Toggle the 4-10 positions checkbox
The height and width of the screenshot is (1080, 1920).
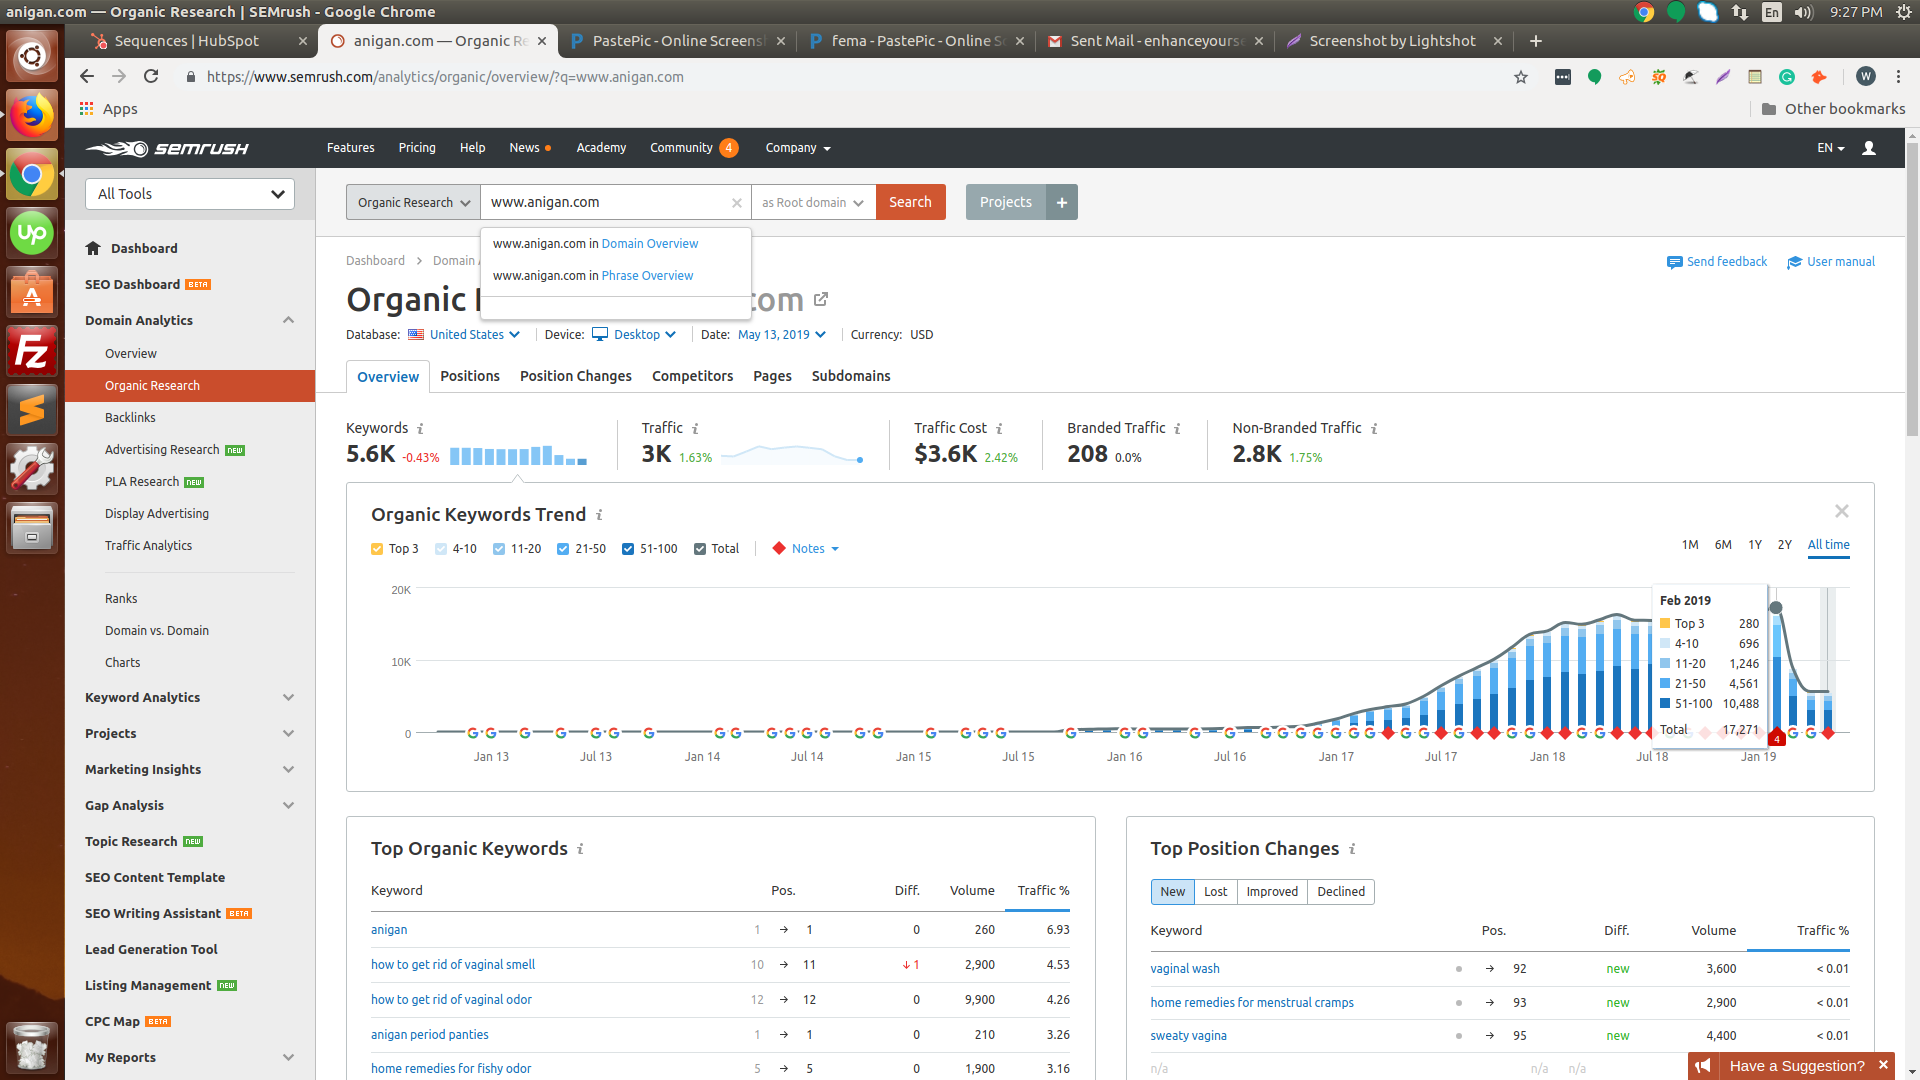(441, 549)
